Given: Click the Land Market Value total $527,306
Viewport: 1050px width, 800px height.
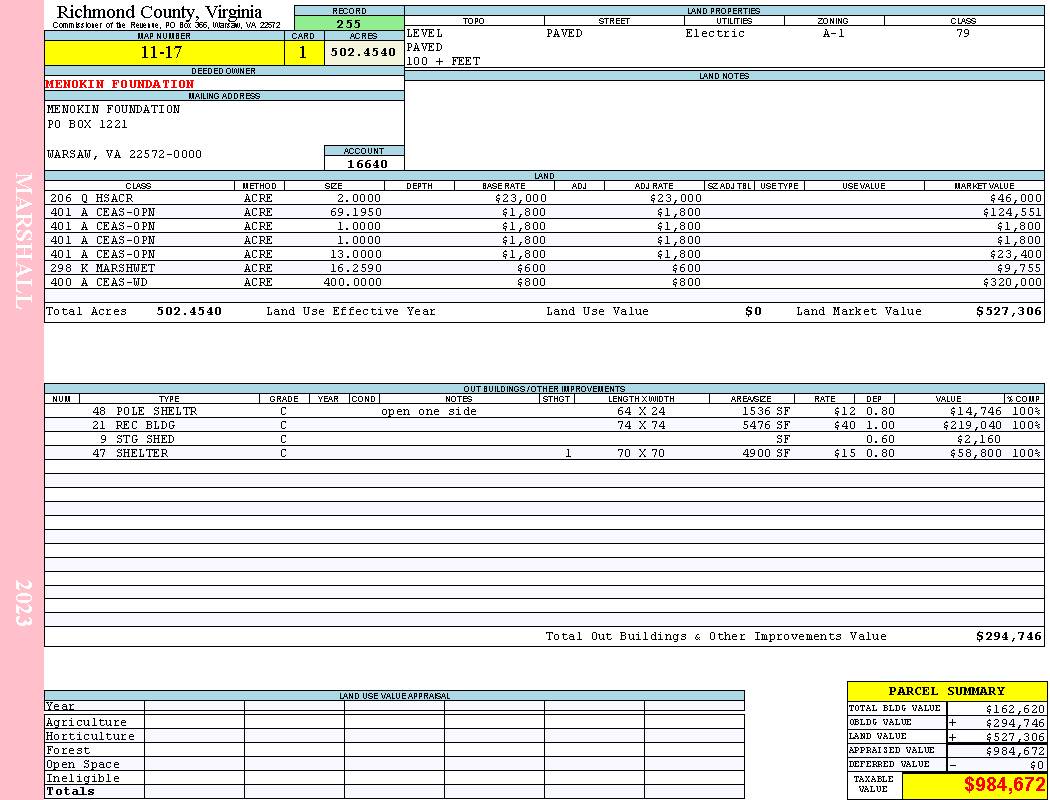Looking at the screenshot, I should [1008, 311].
